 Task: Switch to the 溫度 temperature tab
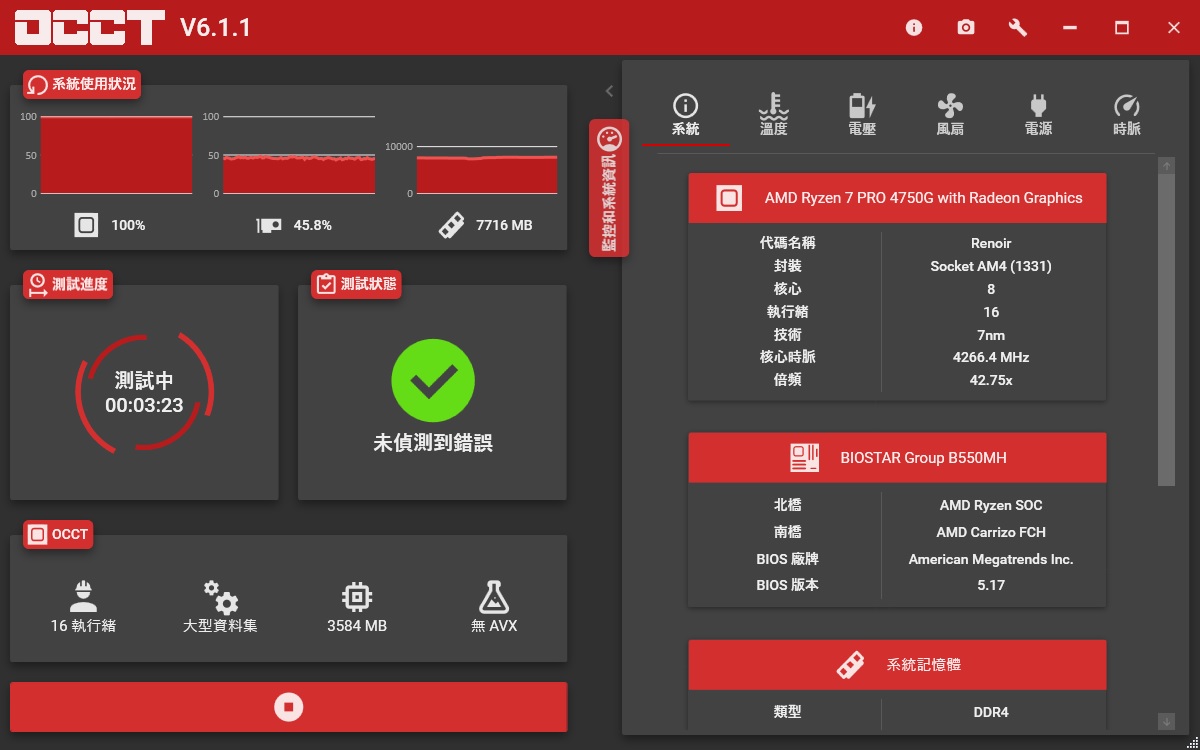point(773,115)
